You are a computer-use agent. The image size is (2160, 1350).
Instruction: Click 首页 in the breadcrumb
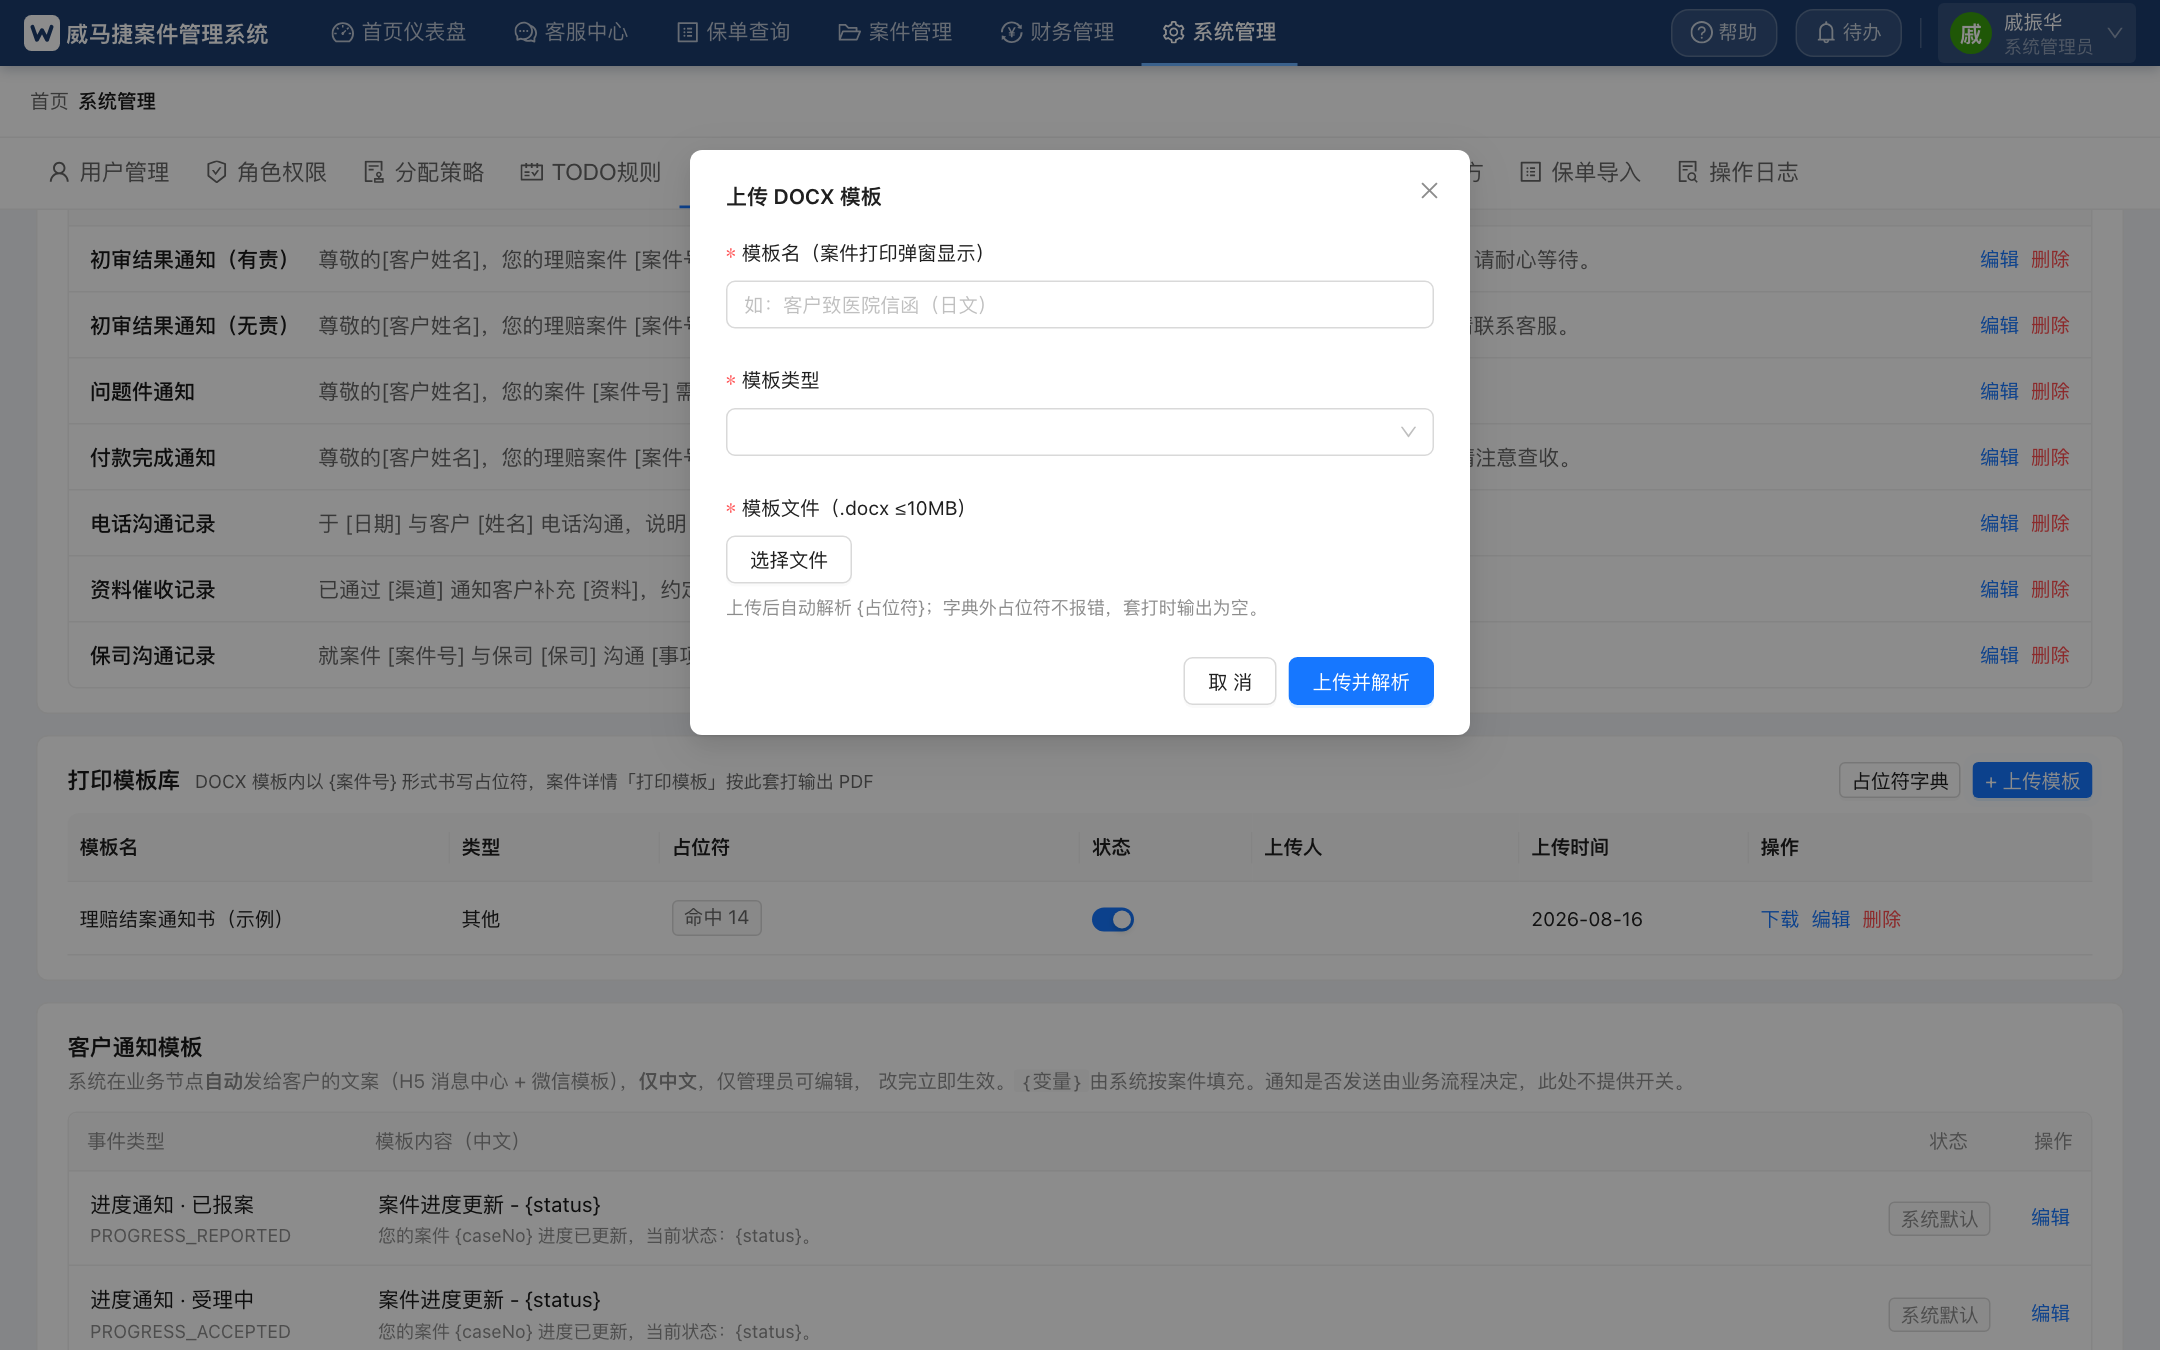(x=49, y=101)
